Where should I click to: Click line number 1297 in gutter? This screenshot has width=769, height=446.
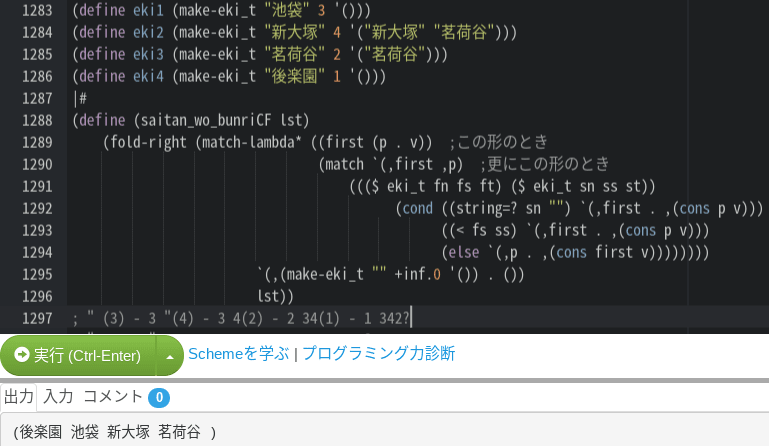[37, 318]
